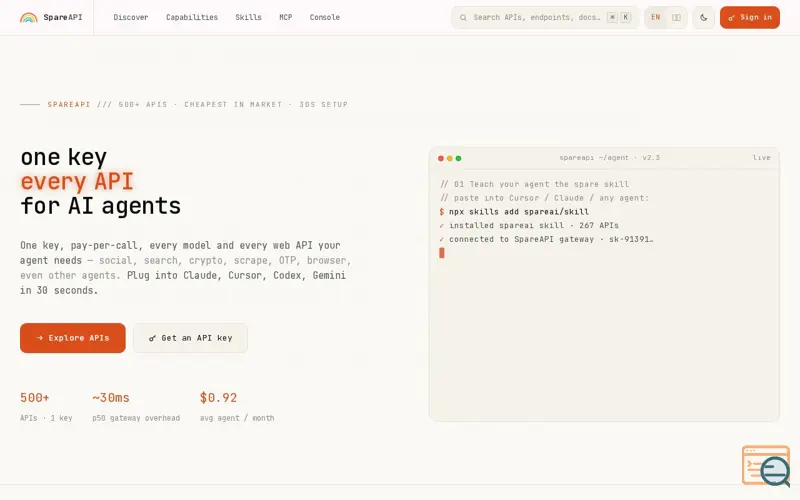Click the 'spareapi ~/agent · v2.3' title
Image resolution: width=800 pixels, height=500 pixels.
[x=609, y=158]
